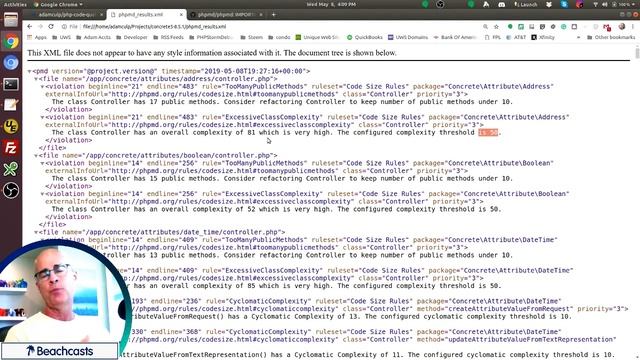Open a new Chrome tab
Screen dimensions: 640x360
coord(273,15)
